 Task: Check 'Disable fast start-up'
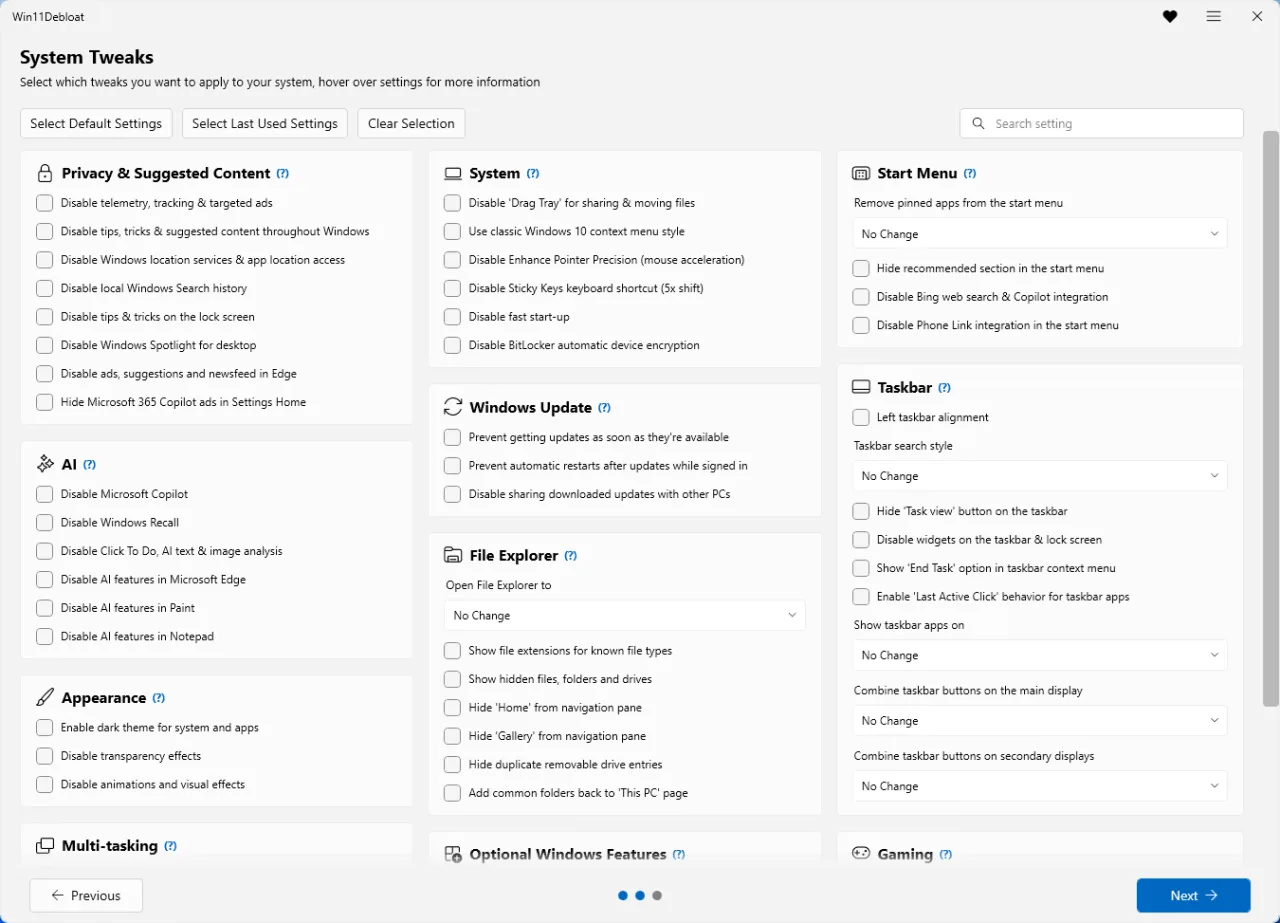[452, 316]
